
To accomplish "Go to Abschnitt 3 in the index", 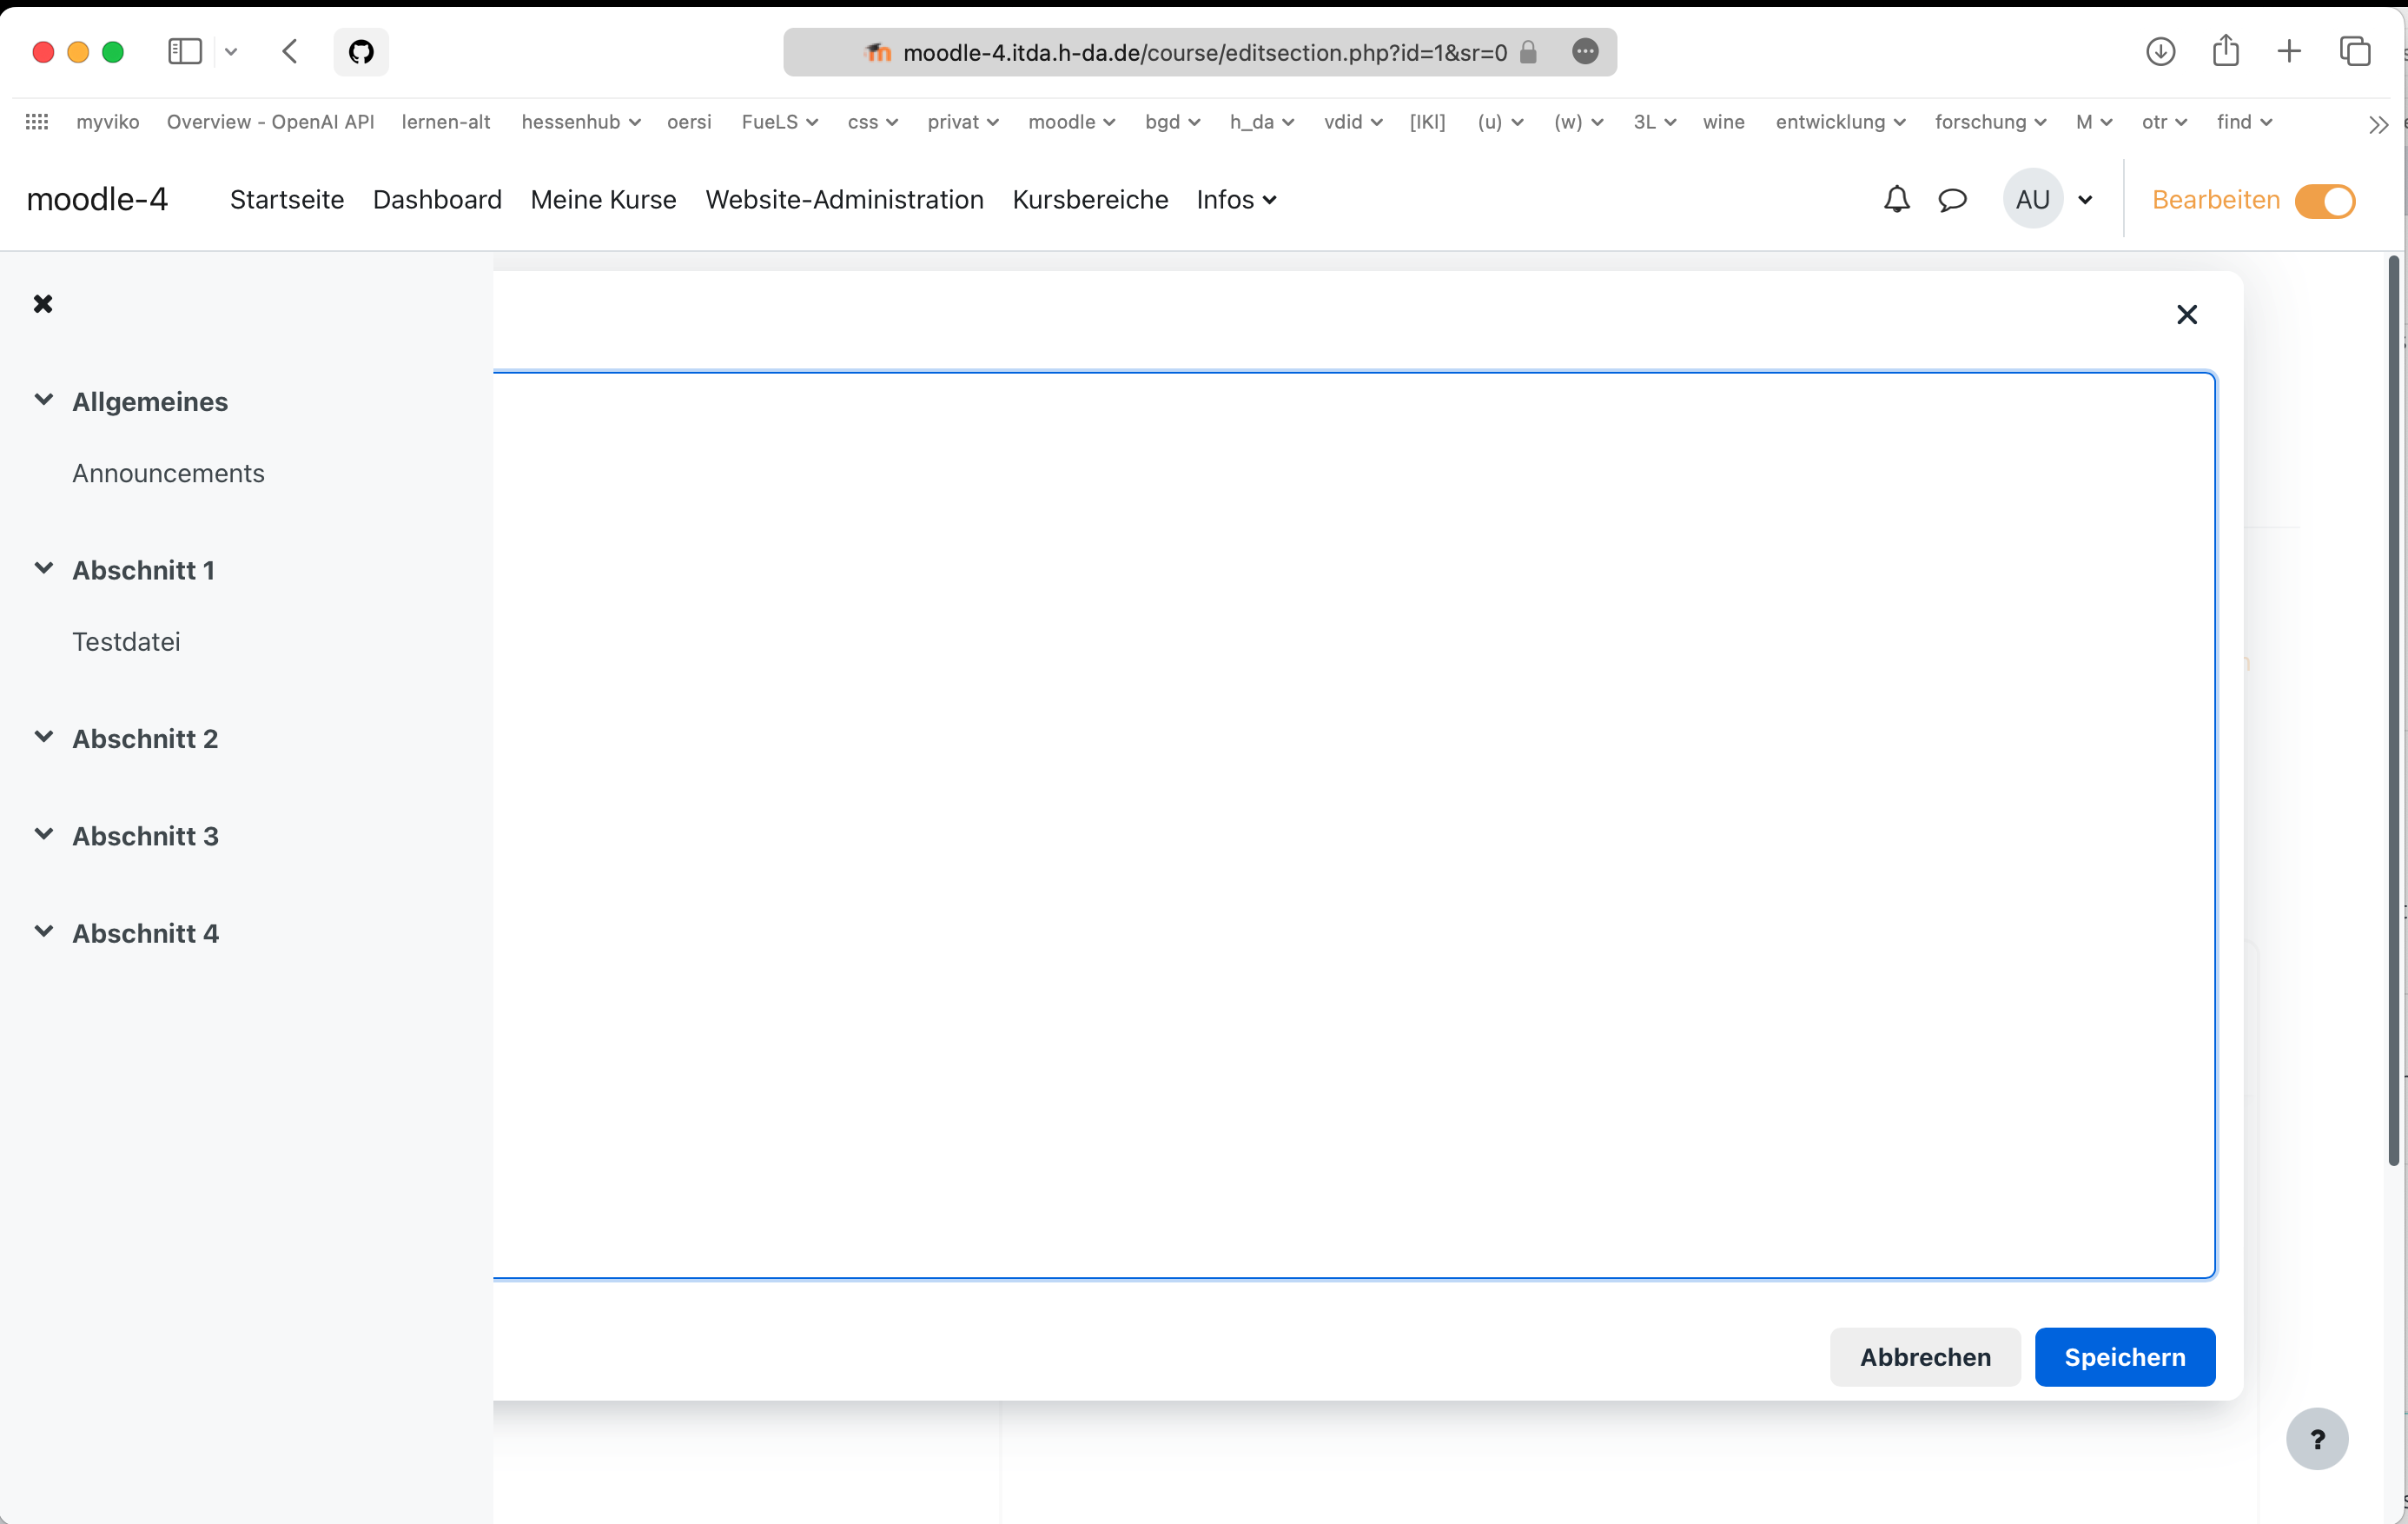I will (x=145, y=835).
